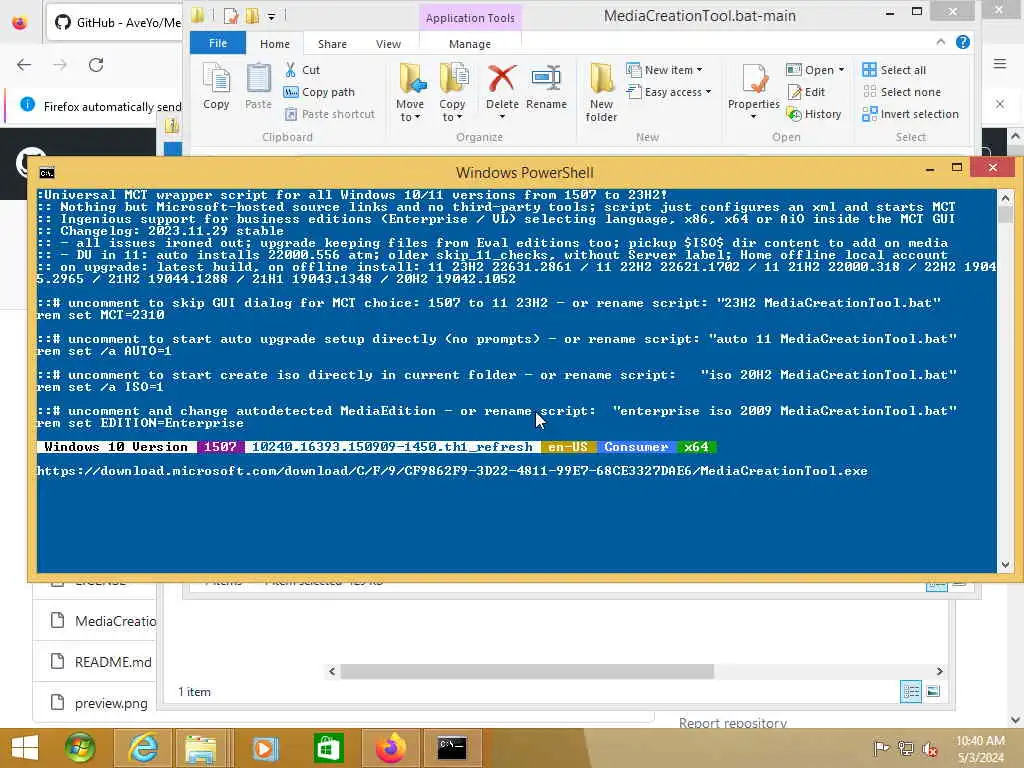Click the MediaCreationTool.exe download URL text
Viewport: 1024px width, 768px height.
pos(452,471)
